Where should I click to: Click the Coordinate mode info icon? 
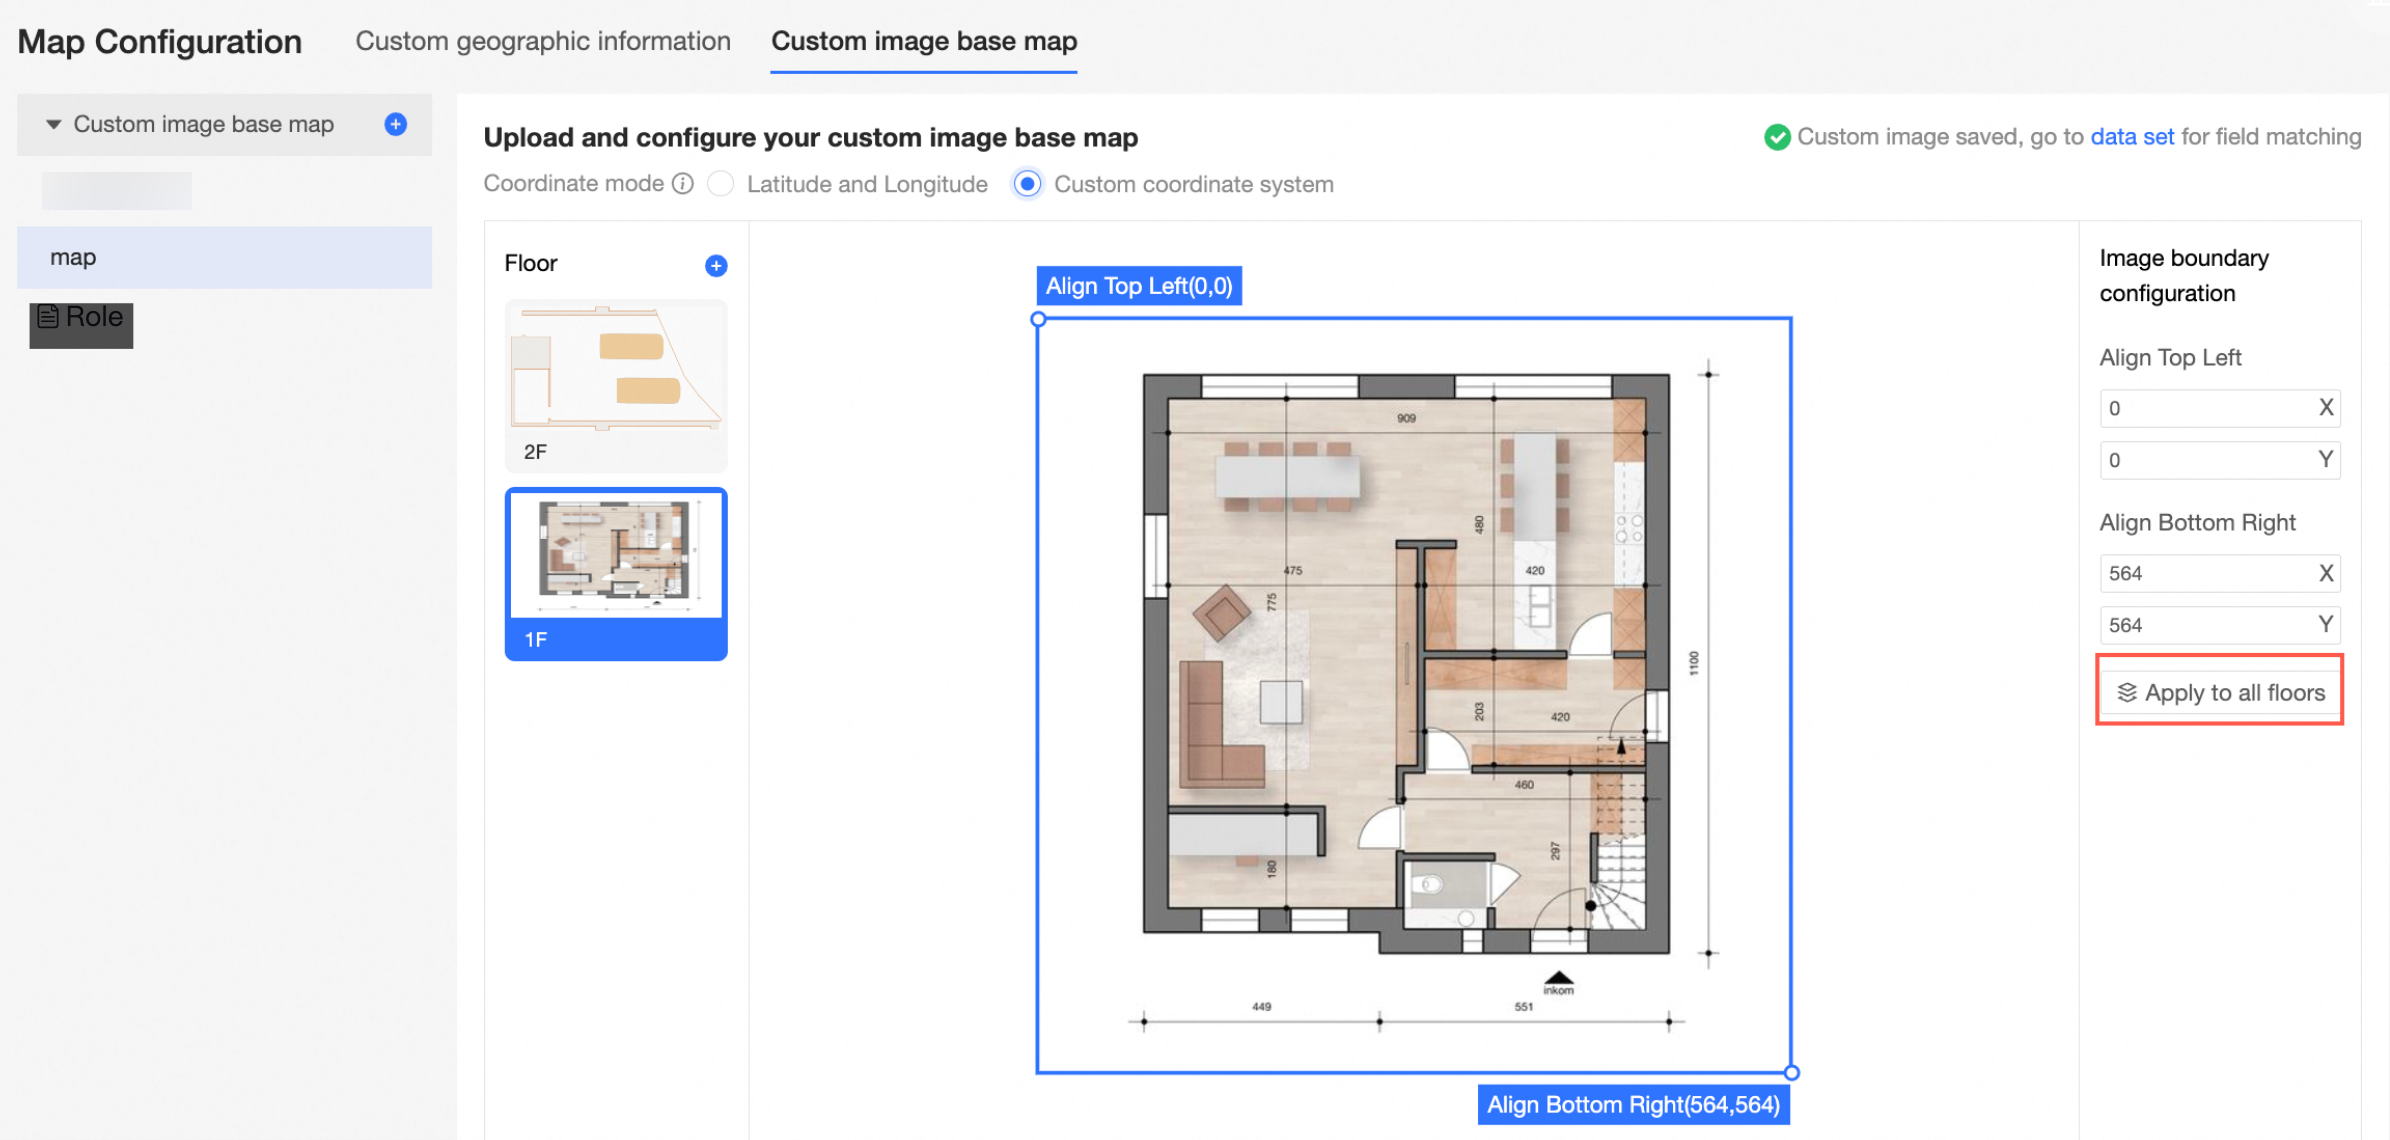683,184
